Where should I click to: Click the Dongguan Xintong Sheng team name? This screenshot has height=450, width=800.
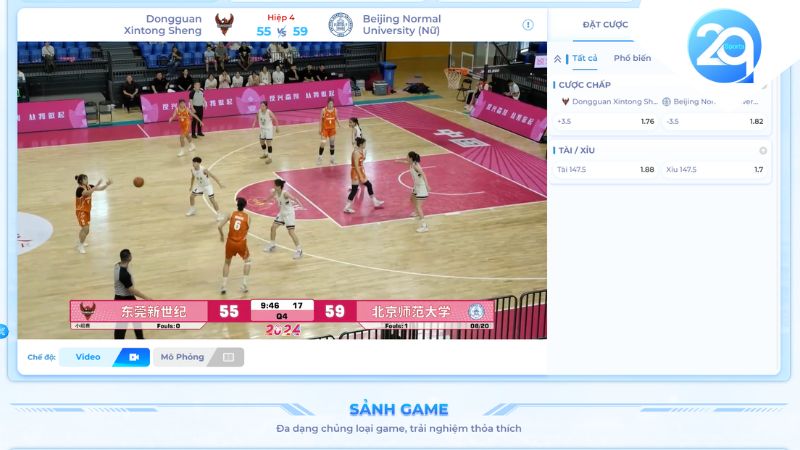[x=163, y=24]
